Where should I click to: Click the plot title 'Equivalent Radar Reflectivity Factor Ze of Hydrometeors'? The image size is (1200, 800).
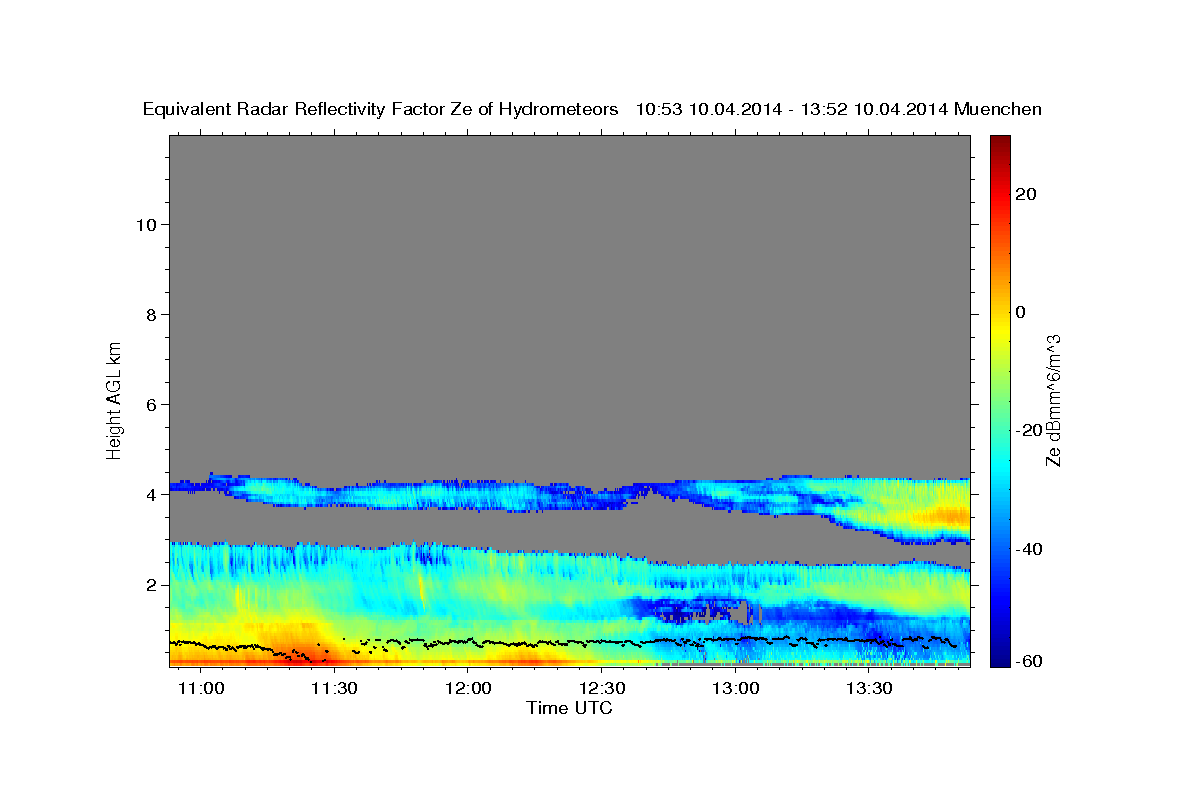pos(380,109)
